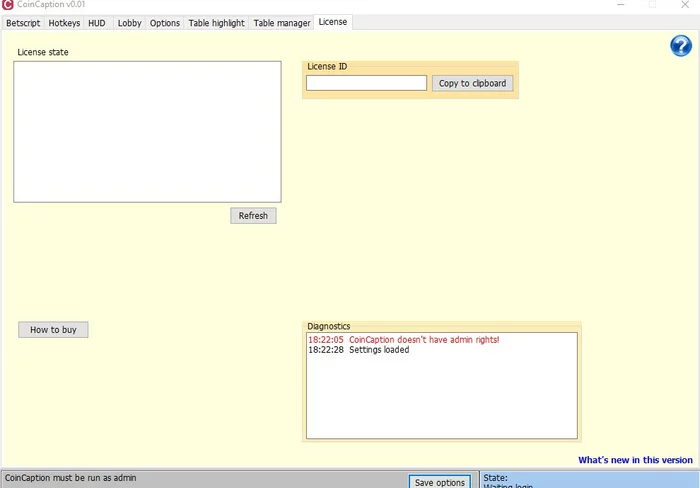Focus the License ID input field
Screen dimensions: 700x488
(x=366, y=83)
